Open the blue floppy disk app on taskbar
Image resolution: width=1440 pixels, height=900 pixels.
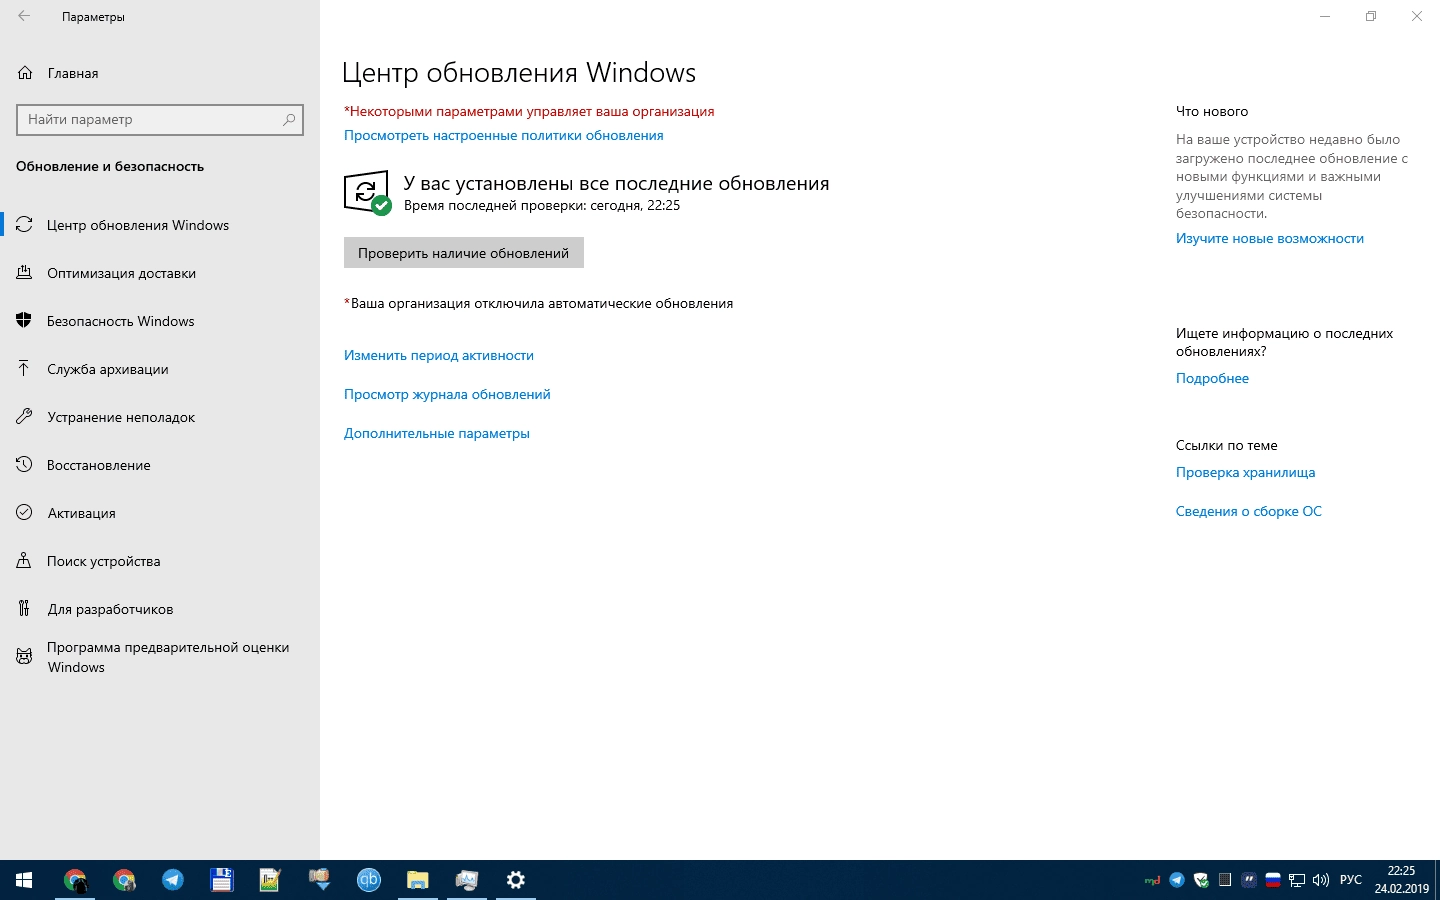pos(221,880)
